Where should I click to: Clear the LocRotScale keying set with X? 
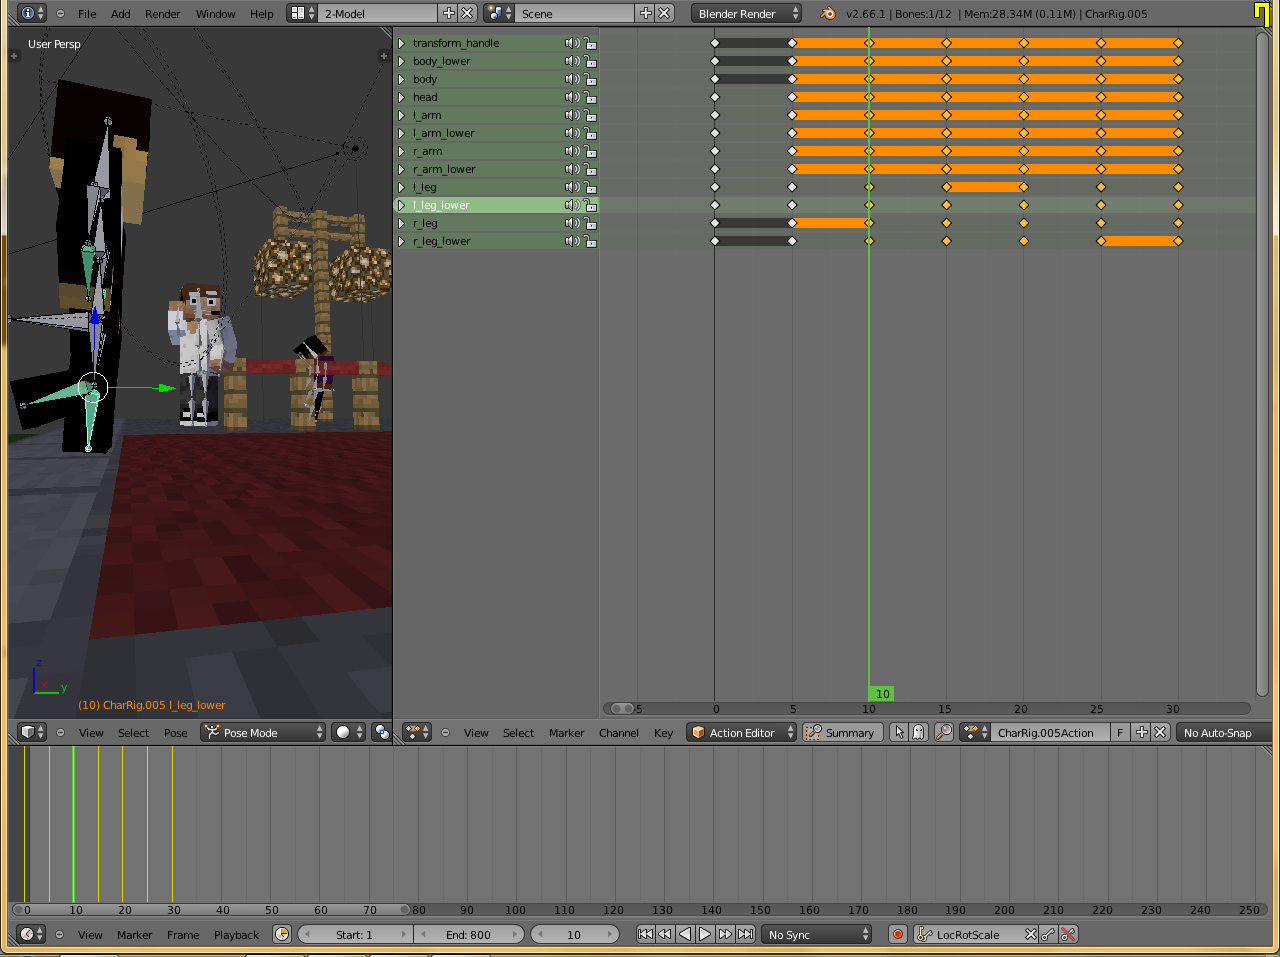[1031, 934]
